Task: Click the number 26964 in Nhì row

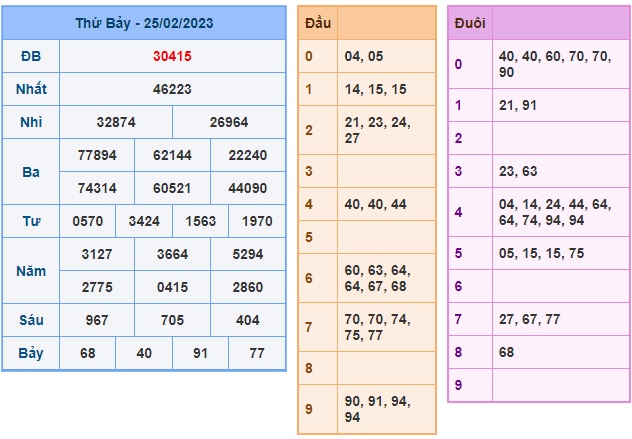Action: pyautogui.click(x=229, y=122)
